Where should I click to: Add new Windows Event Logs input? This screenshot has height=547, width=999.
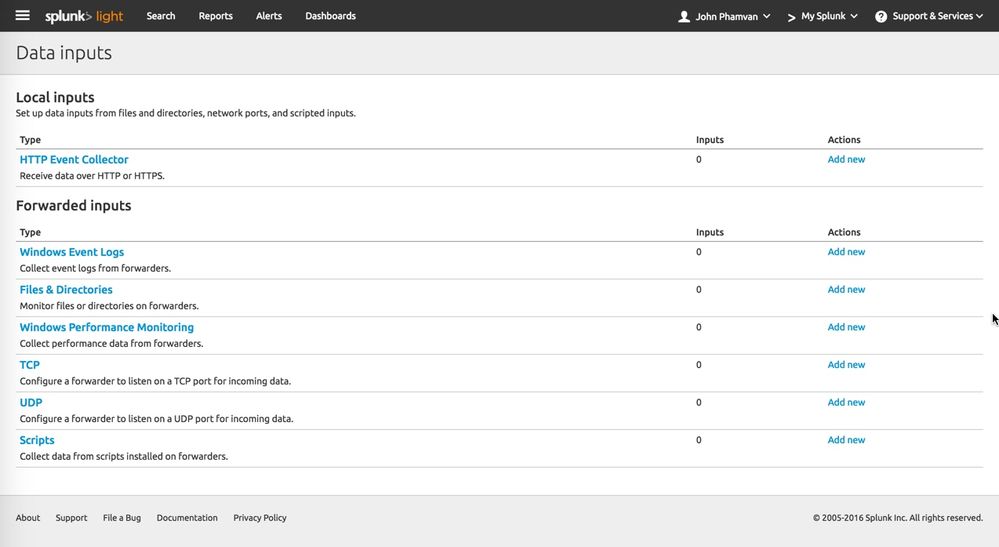(846, 252)
